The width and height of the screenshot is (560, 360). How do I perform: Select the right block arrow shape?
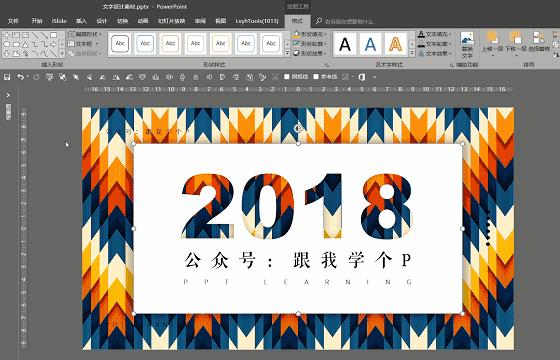point(53,44)
